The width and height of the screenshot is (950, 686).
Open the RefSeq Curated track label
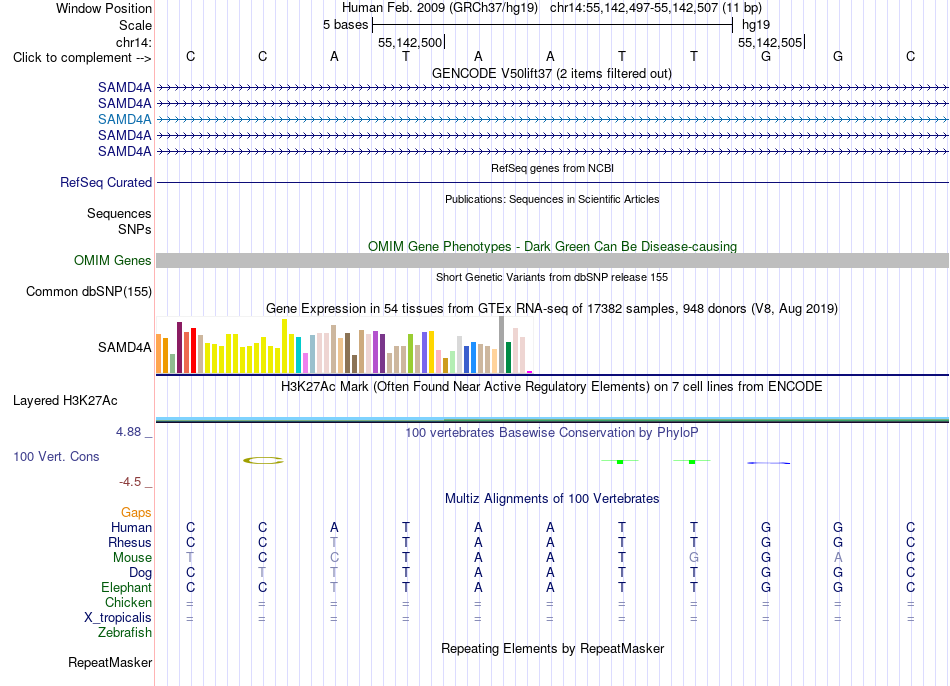pyautogui.click(x=106, y=182)
